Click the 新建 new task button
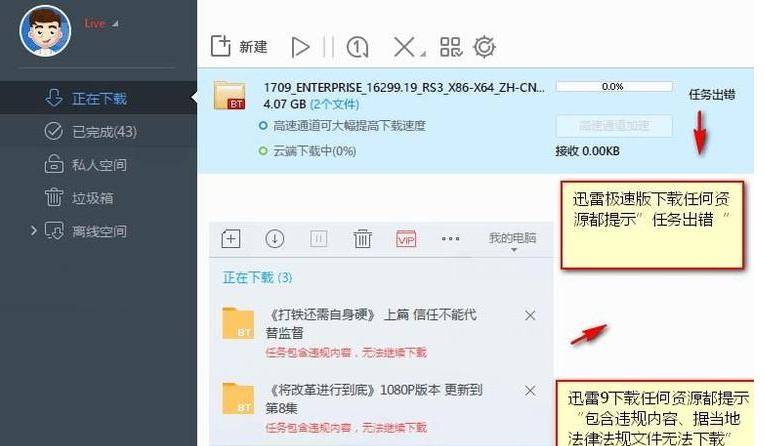Viewport: 764px width, 446px height. pyautogui.click(x=239, y=47)
